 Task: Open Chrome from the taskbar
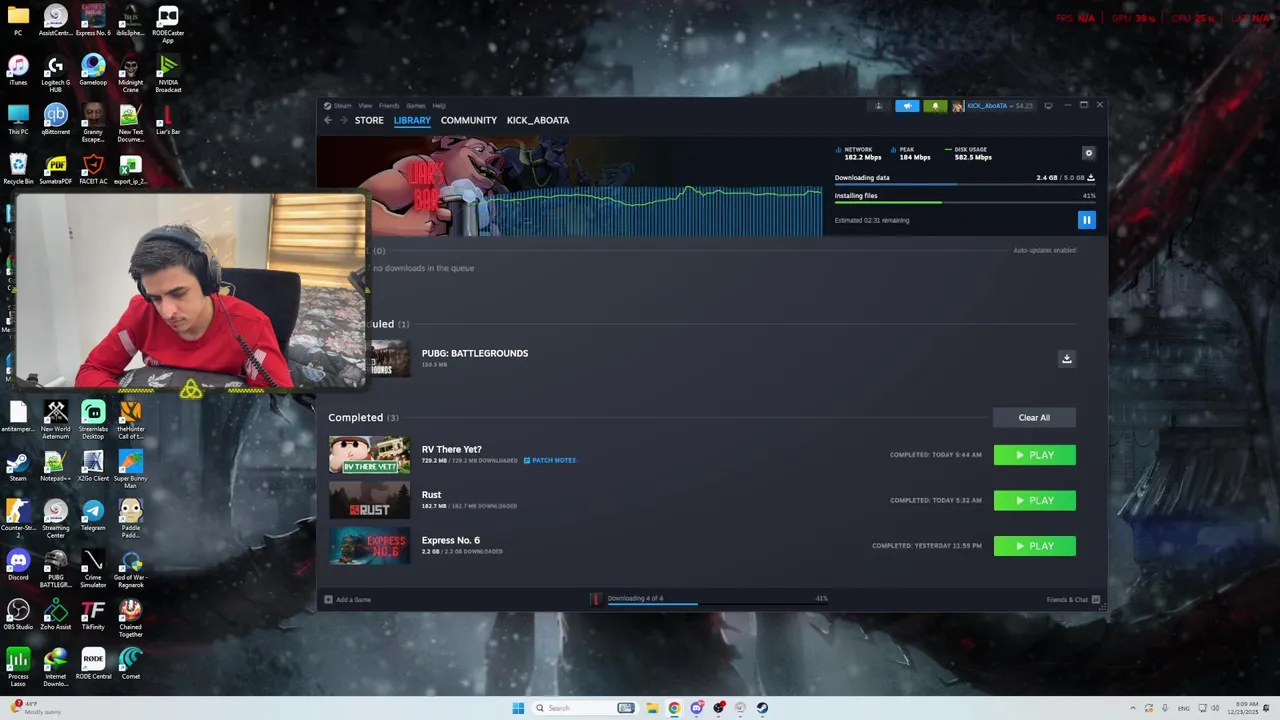[x=674, y=708]
